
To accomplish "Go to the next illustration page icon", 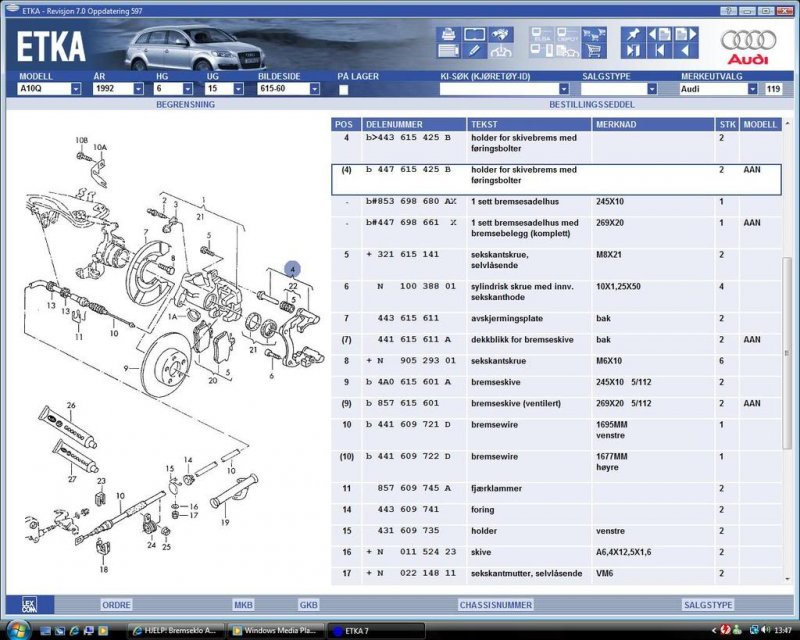I will 686,33.
